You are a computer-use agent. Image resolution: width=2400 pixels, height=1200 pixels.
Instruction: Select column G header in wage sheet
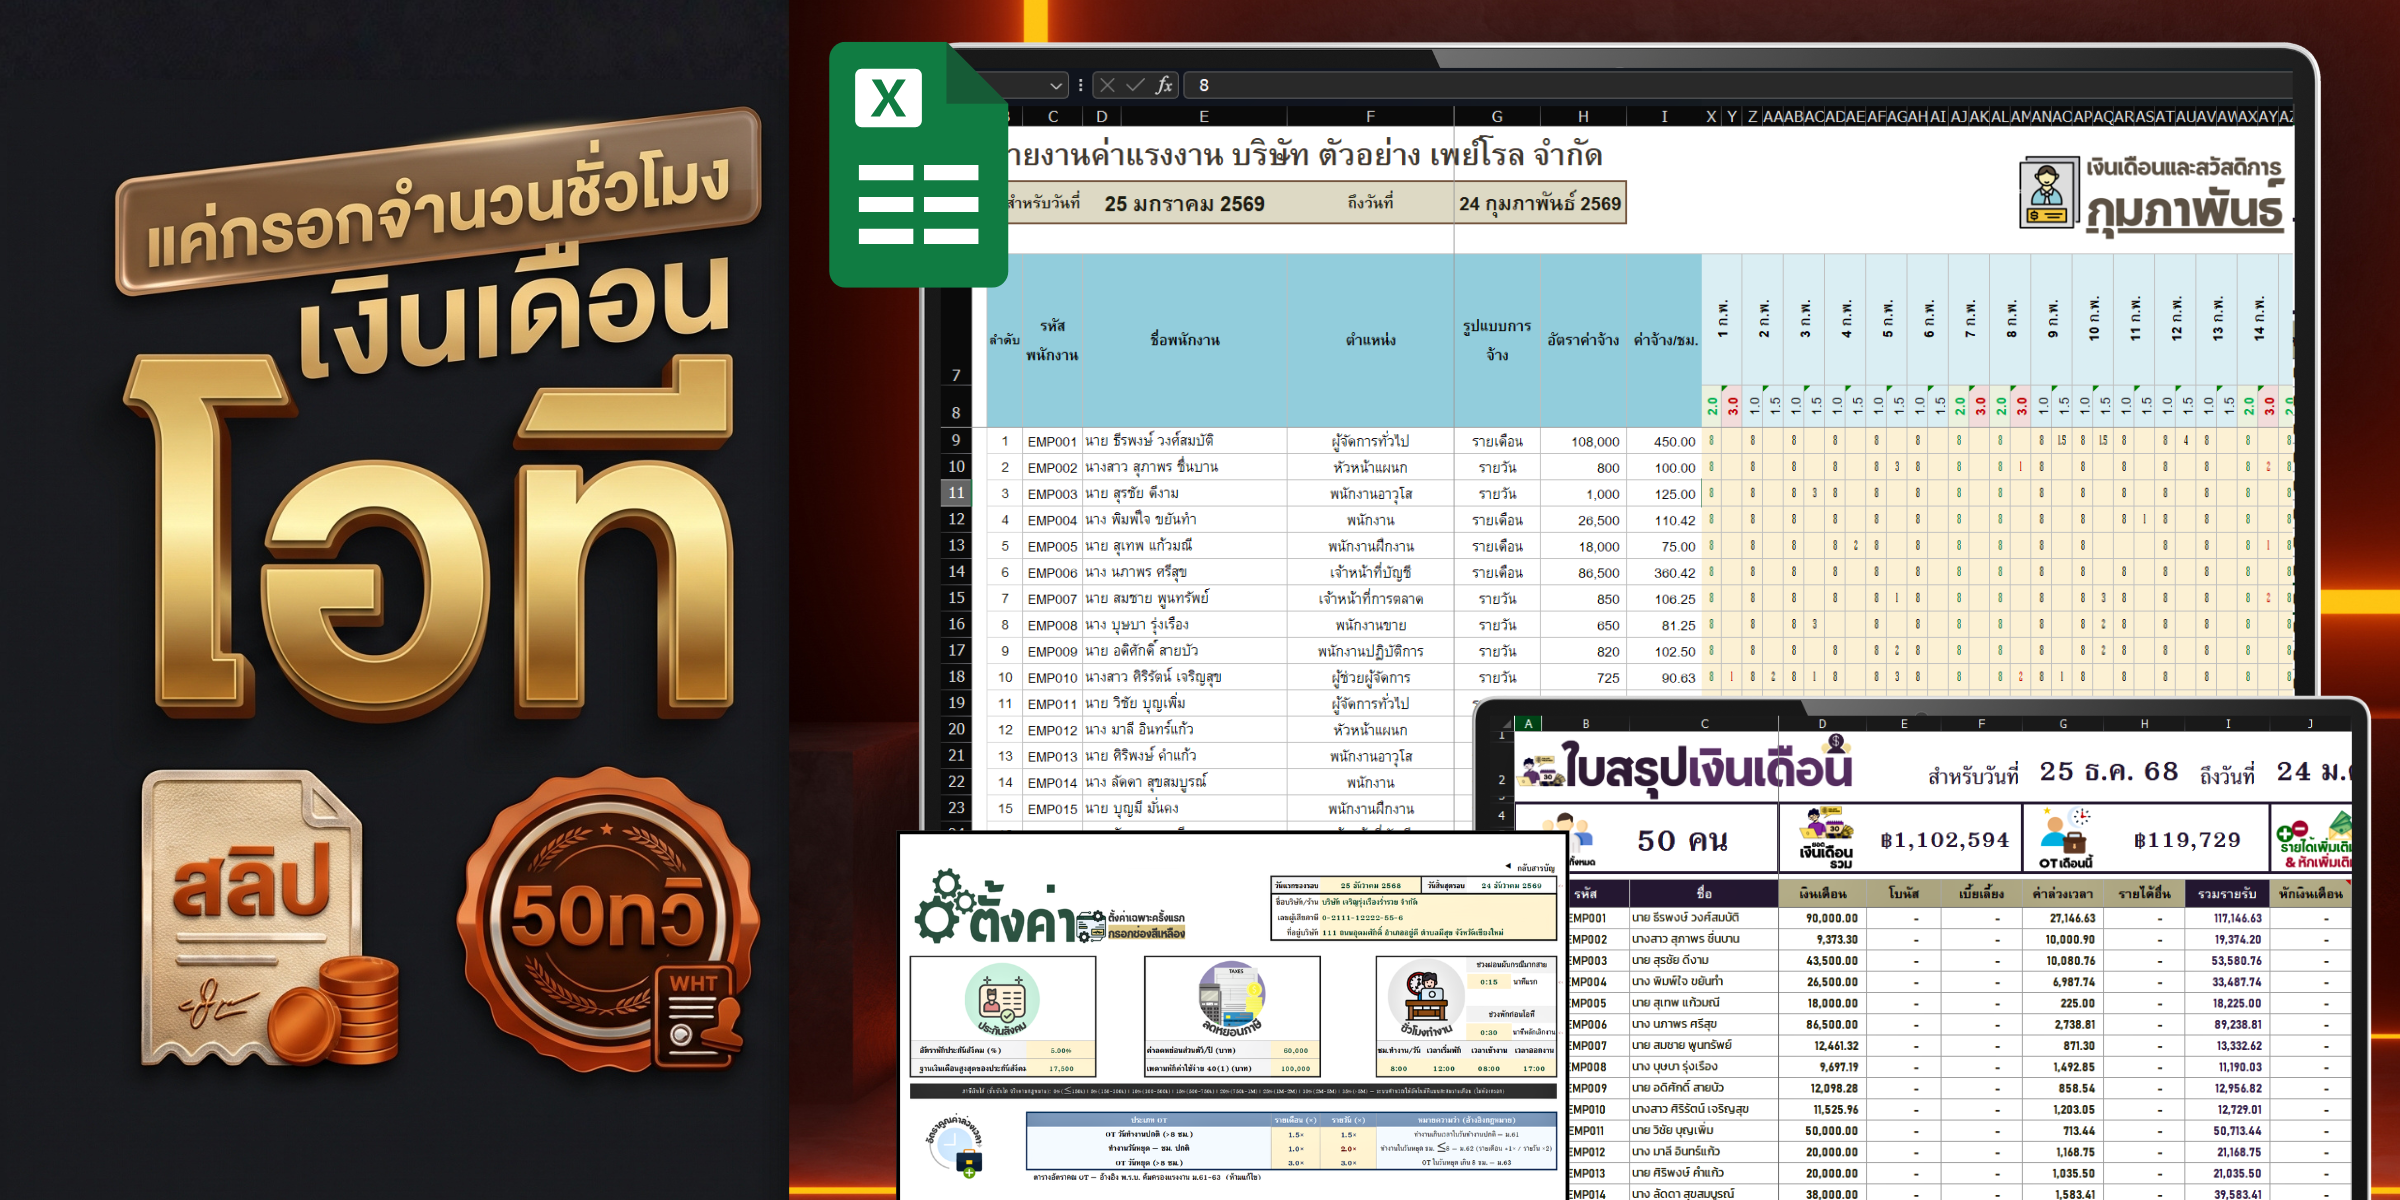pyautogui.click(x=1497, y=117)
